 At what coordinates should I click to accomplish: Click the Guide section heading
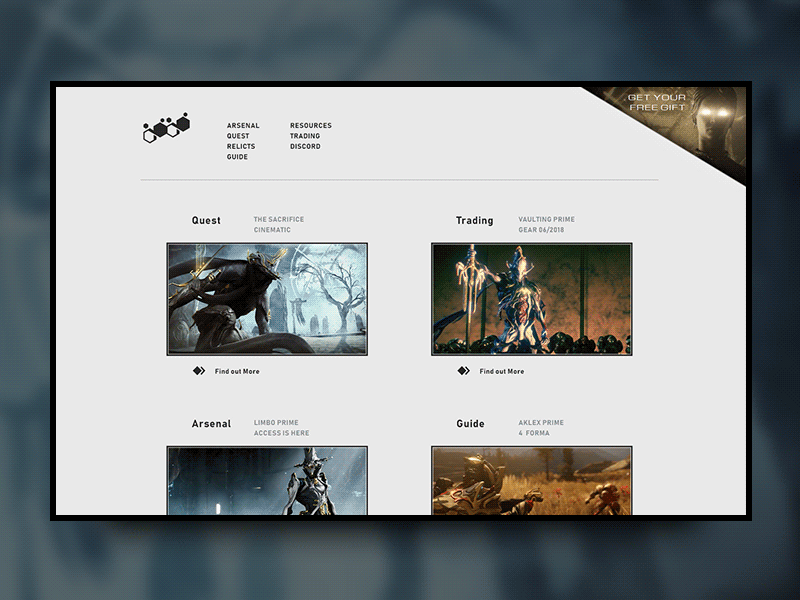470,423
